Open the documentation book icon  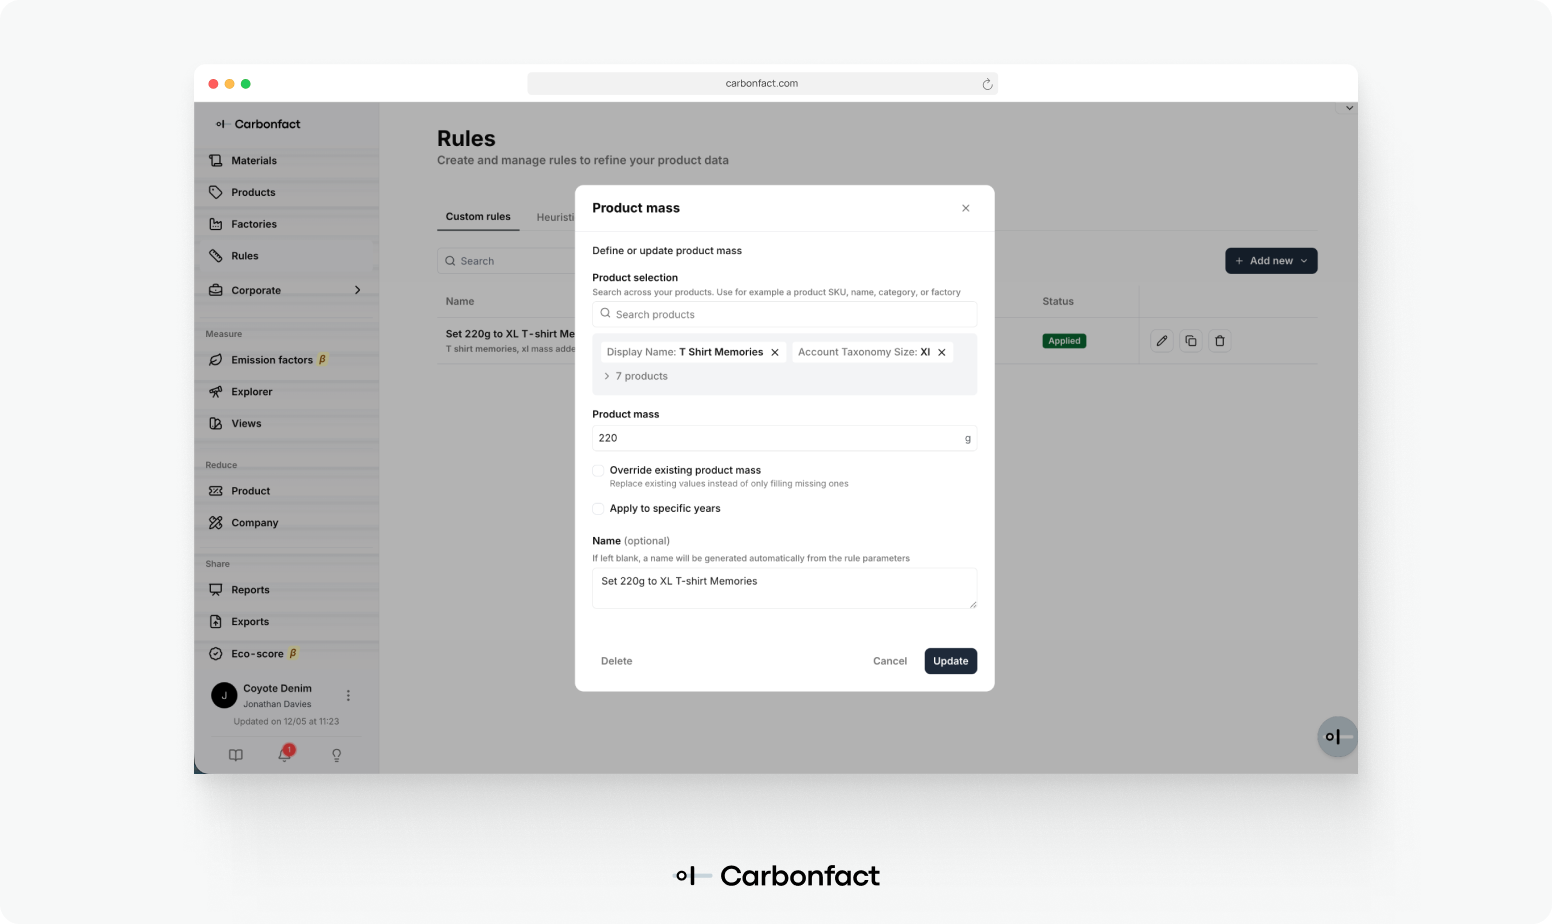236,755
